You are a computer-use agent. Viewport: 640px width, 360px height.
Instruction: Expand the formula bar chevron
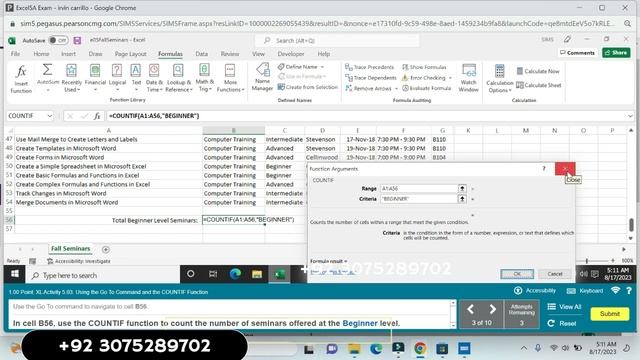point(631,116)
